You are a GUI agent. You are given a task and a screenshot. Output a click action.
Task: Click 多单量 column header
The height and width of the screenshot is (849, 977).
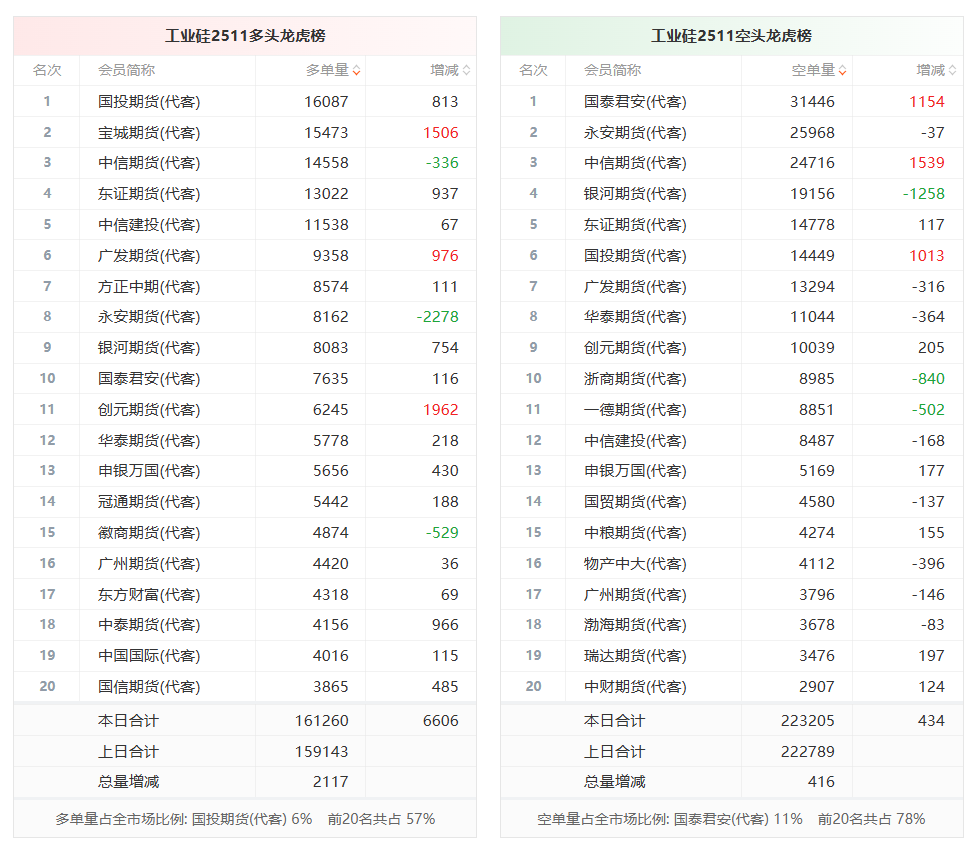(x=327, y=70)
